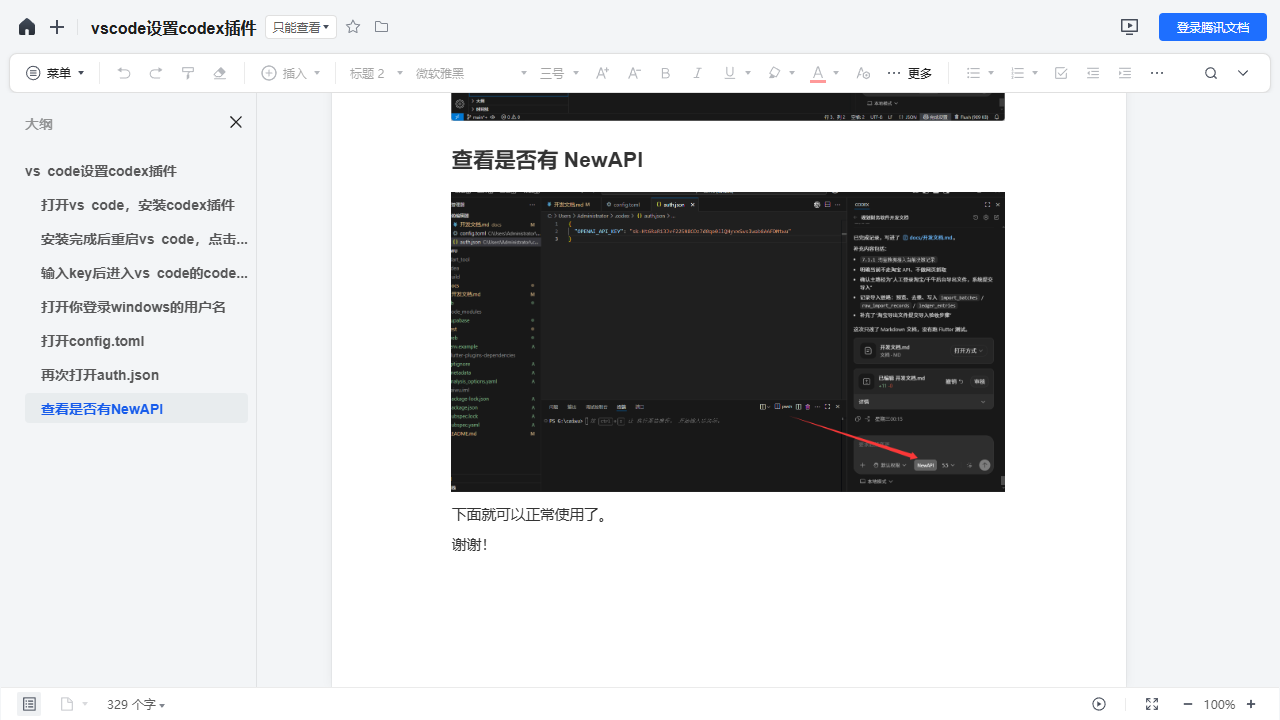Toggle the outline panel from status bar
Viewport: 1280px width, 720px height.
[x=29, y=704]
